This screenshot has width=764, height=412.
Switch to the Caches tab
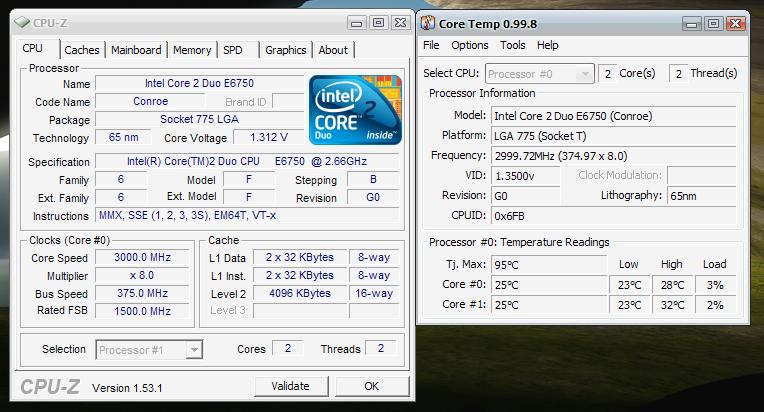tap(82, 50)
